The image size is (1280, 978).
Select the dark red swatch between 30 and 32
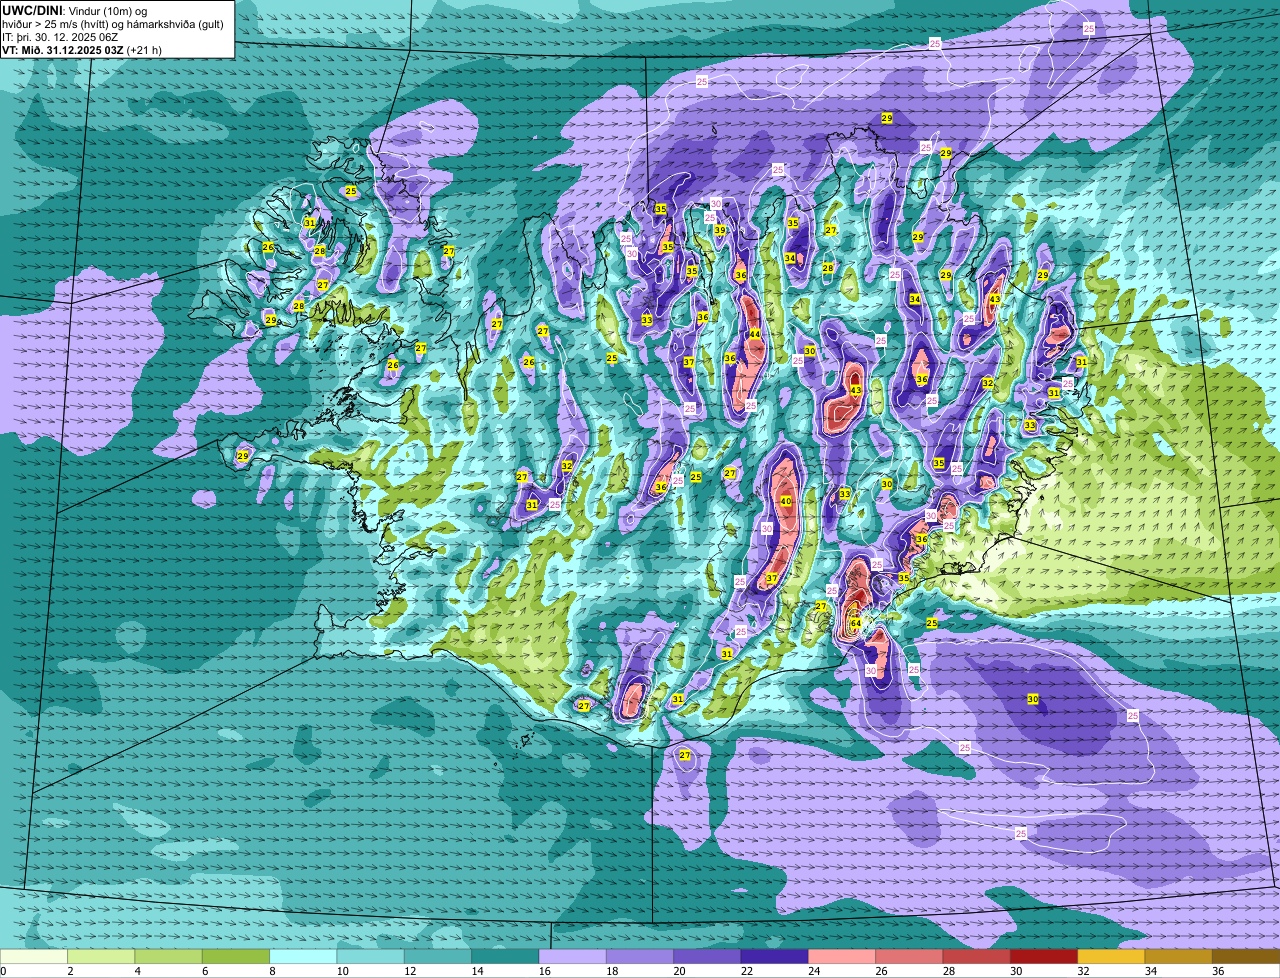[1044, 957]
